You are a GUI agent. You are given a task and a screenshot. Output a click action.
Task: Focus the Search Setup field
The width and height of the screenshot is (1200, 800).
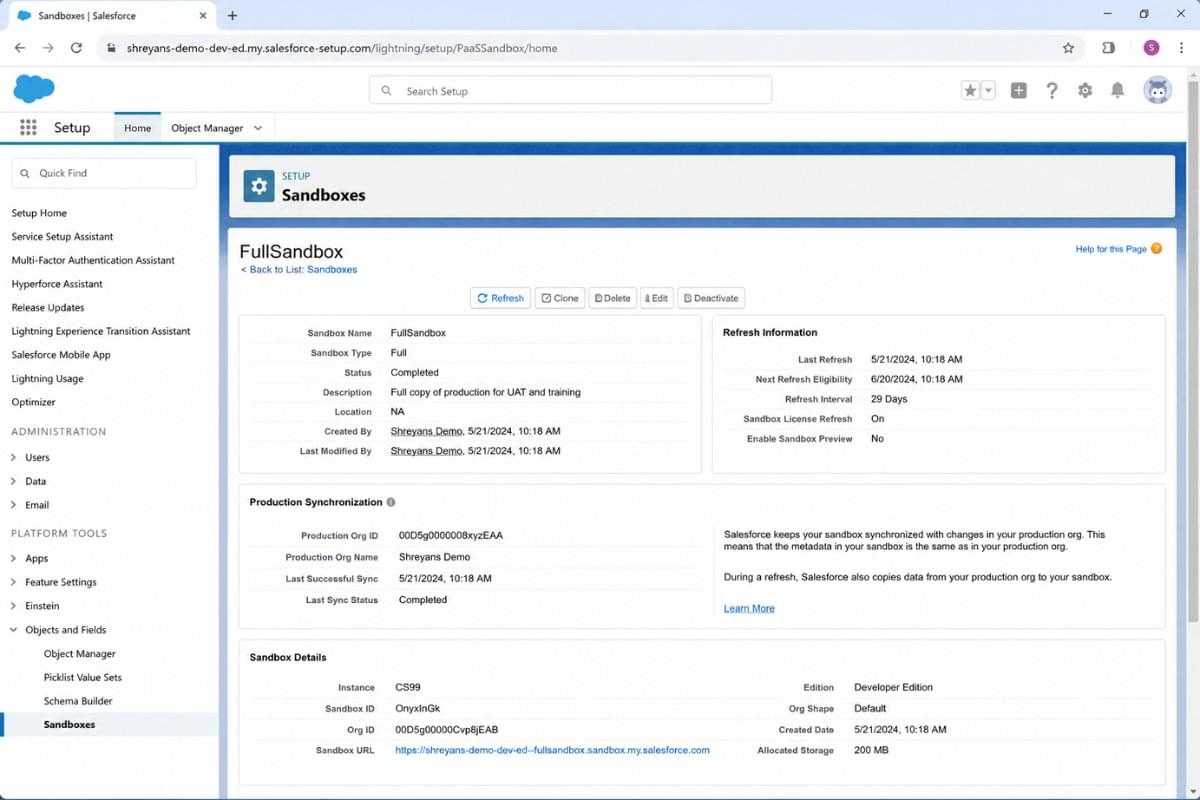click(570, 91)
